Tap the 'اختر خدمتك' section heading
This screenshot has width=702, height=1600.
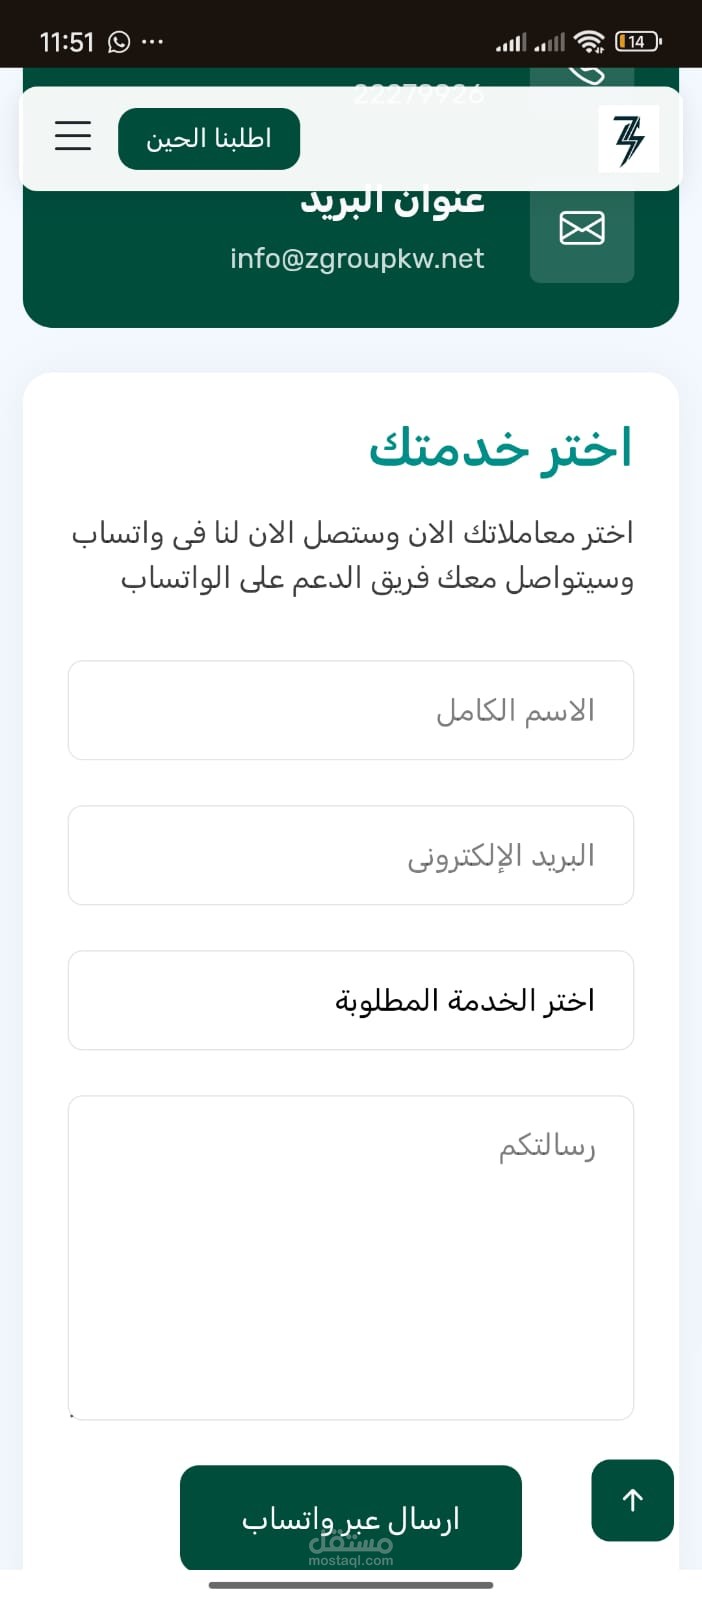pyautogui.click(x=501, y=447)
